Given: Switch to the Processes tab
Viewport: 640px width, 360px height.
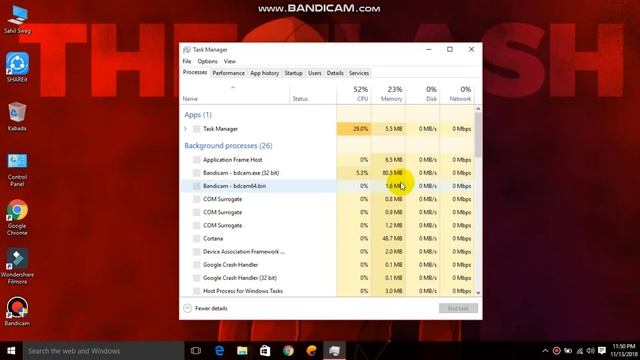Looking at the screenshot, I should [x=195, y=72].
